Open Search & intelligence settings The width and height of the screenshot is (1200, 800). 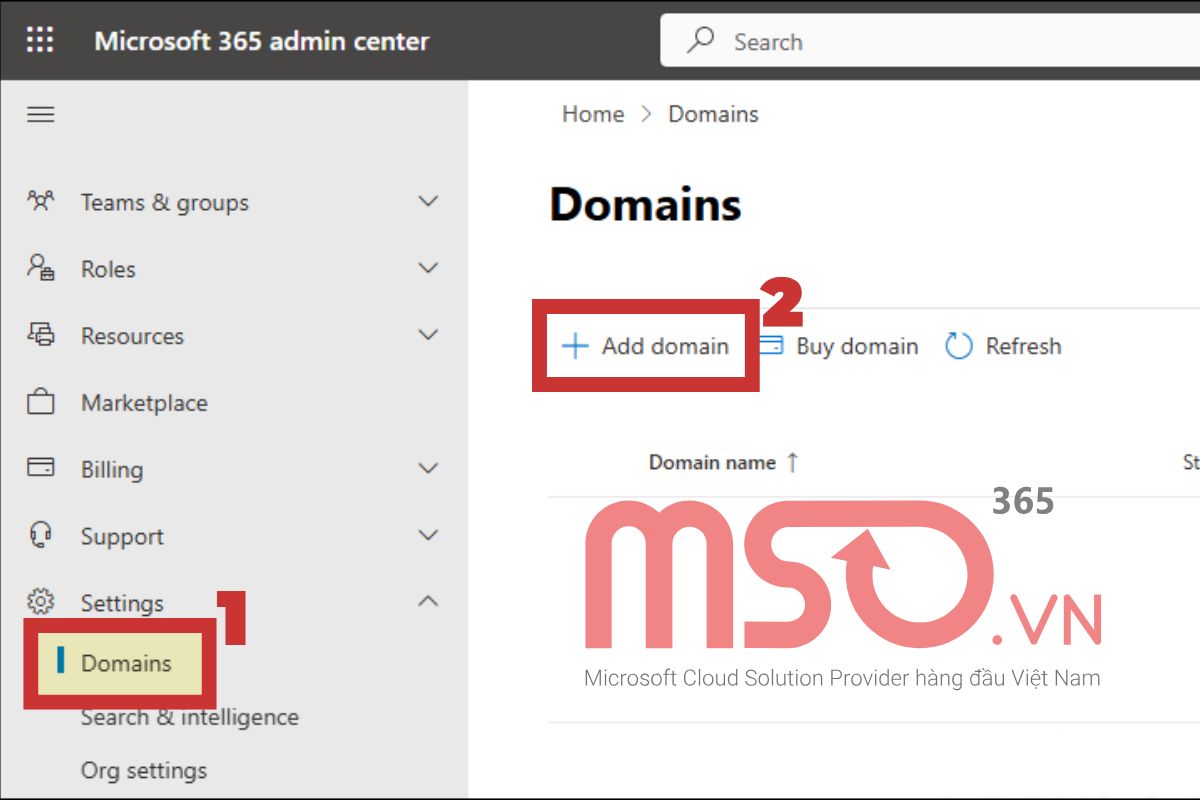[x=190, y=717]
